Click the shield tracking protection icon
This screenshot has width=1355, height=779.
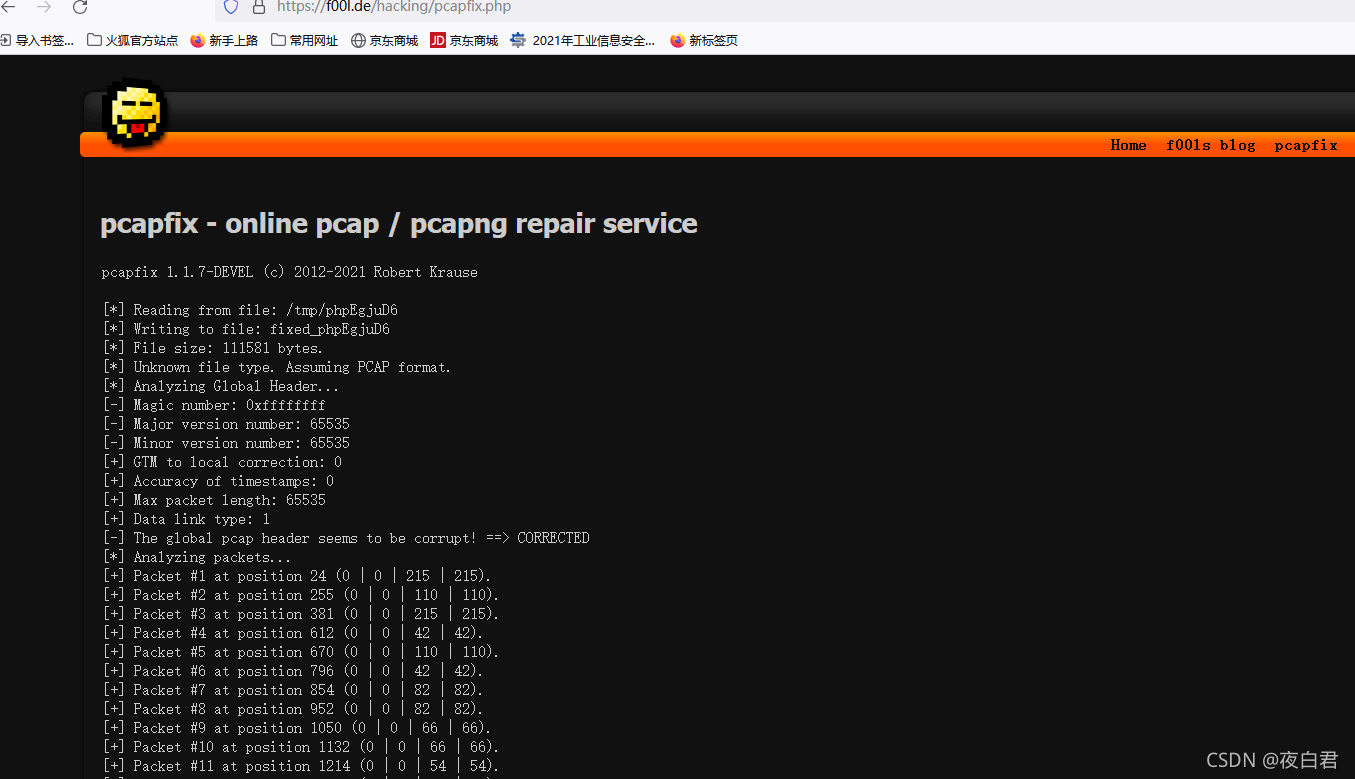pos(231,7)
